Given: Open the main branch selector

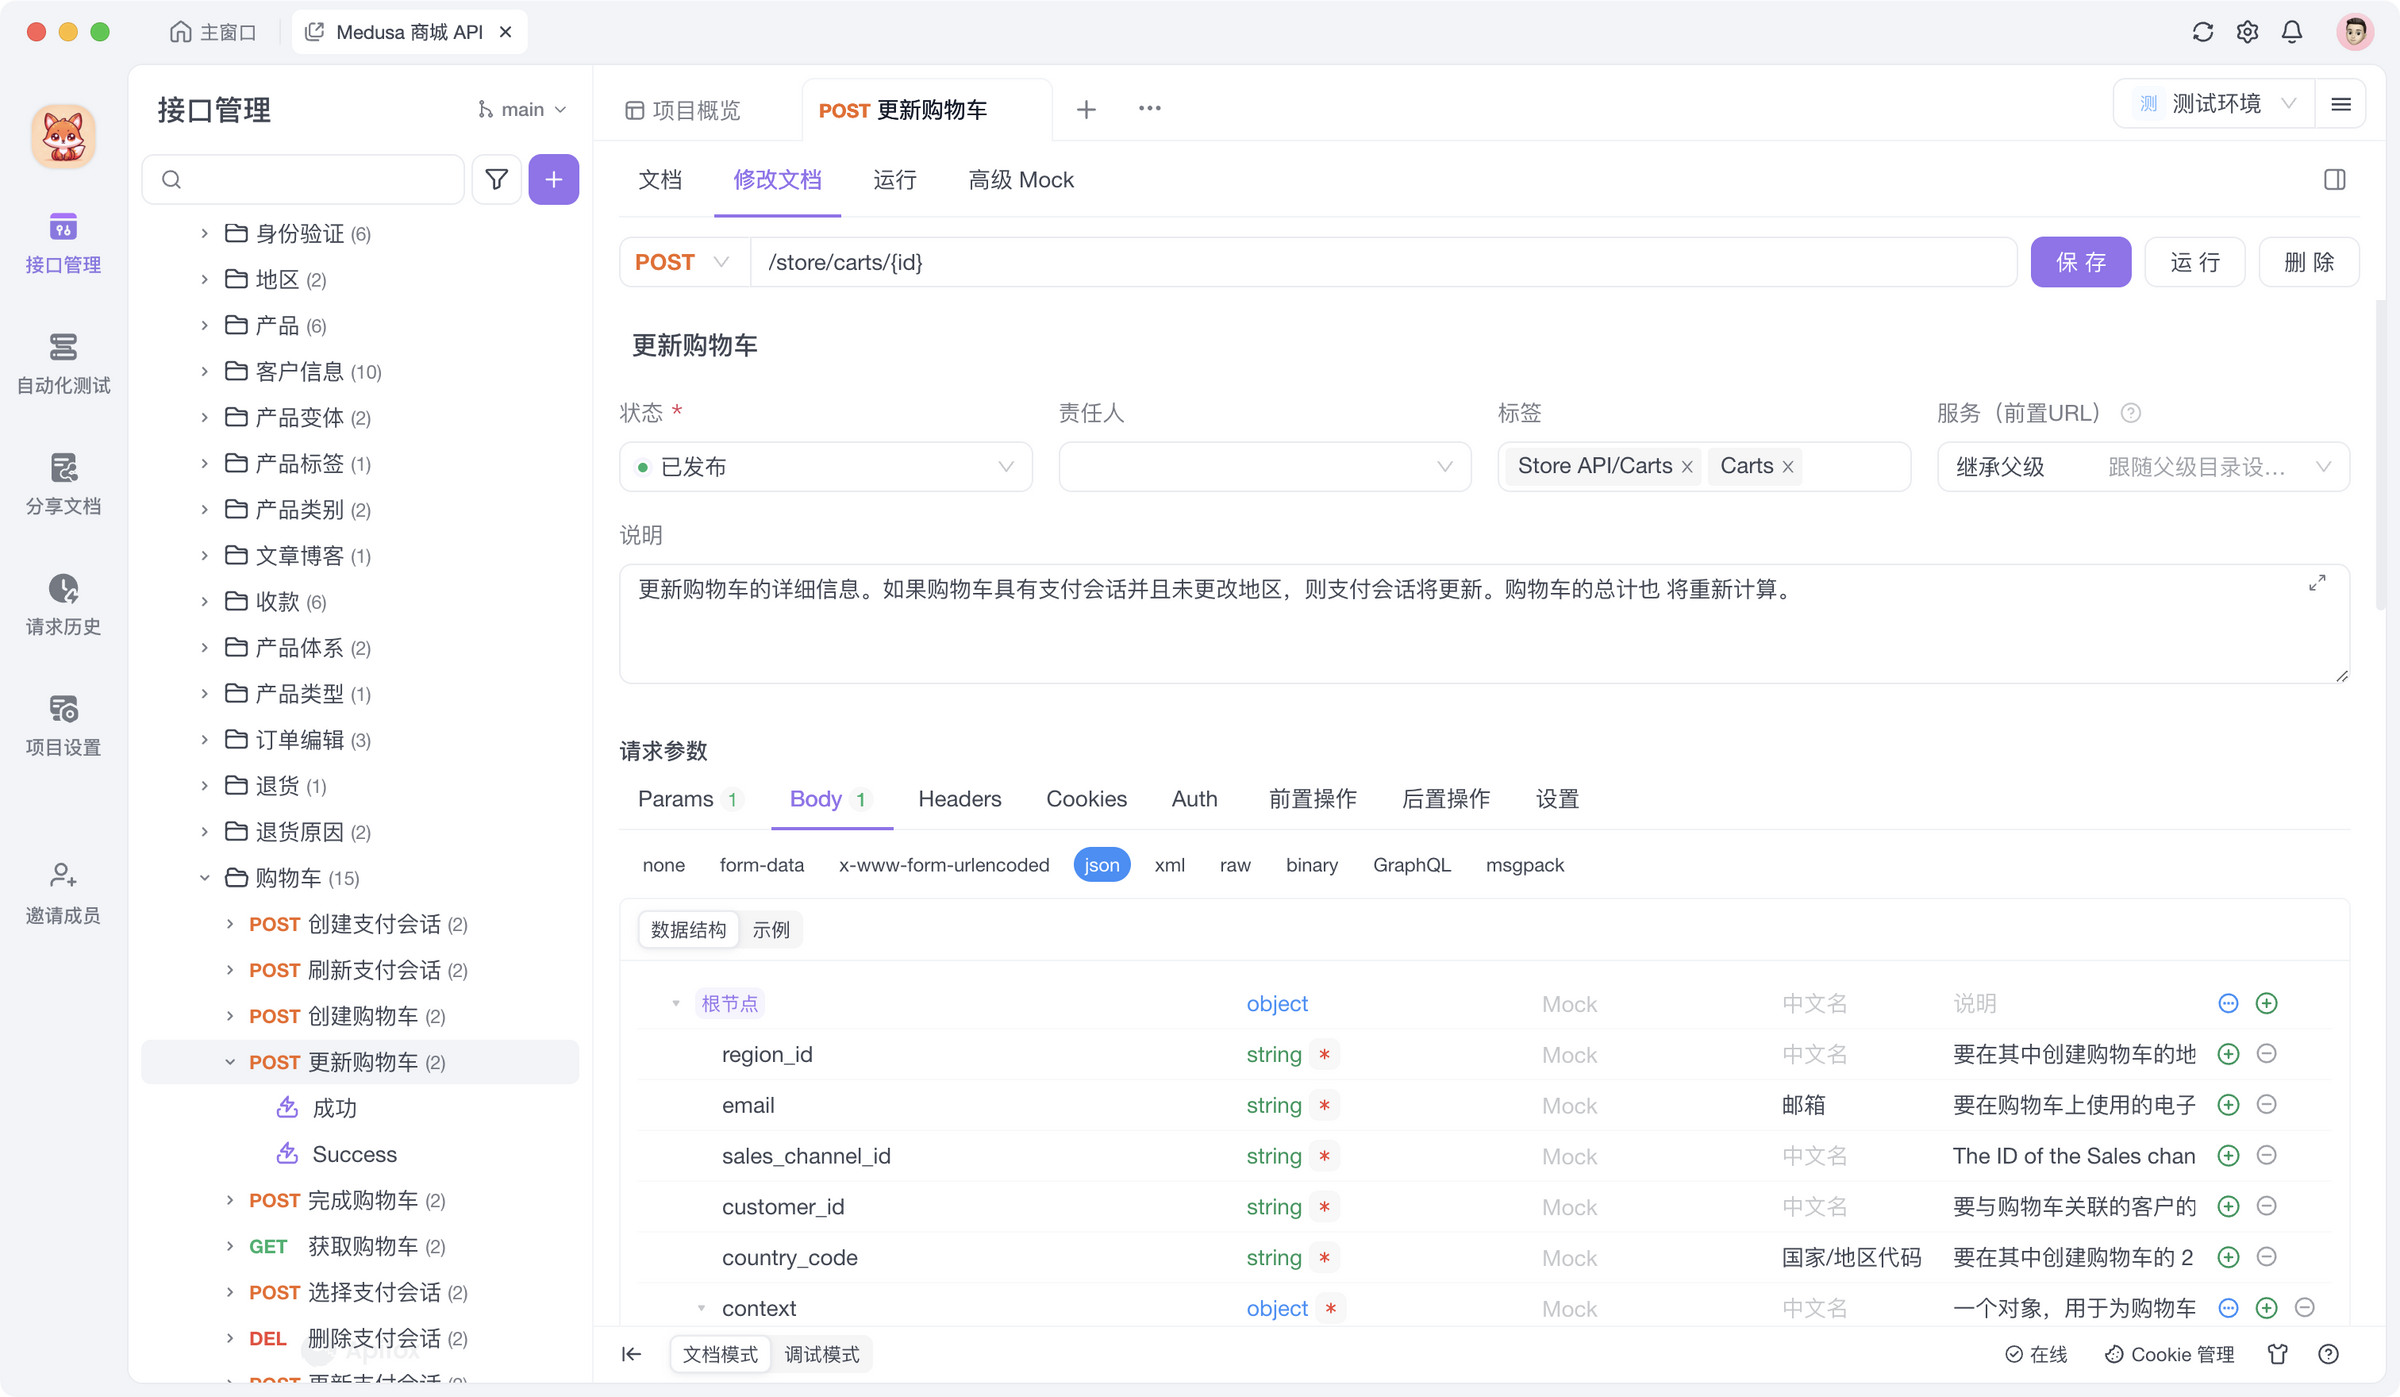Looking at the screenshot, I should [522, 109].
